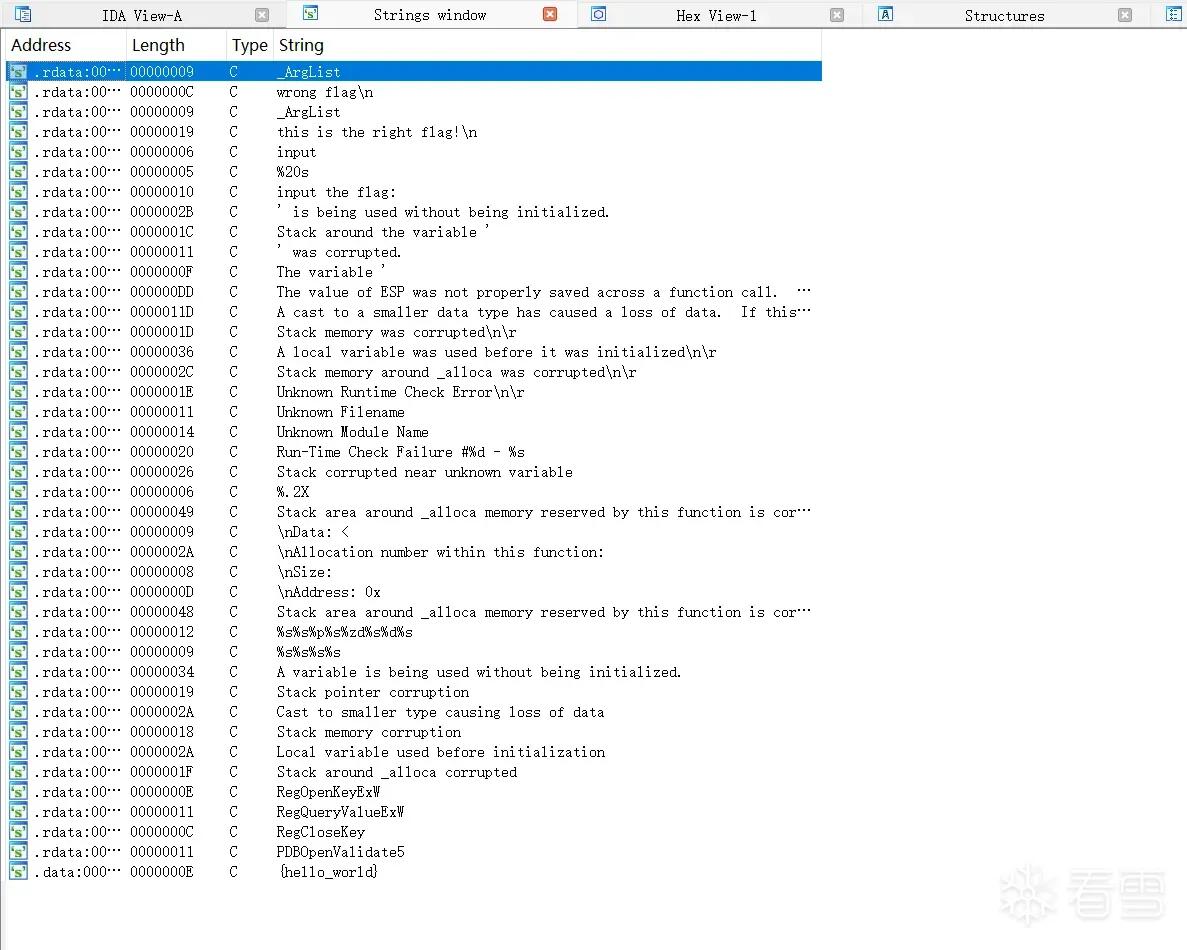Close the IDA View-A tab
Screen dimensions: 1187x950
point(262,15)
